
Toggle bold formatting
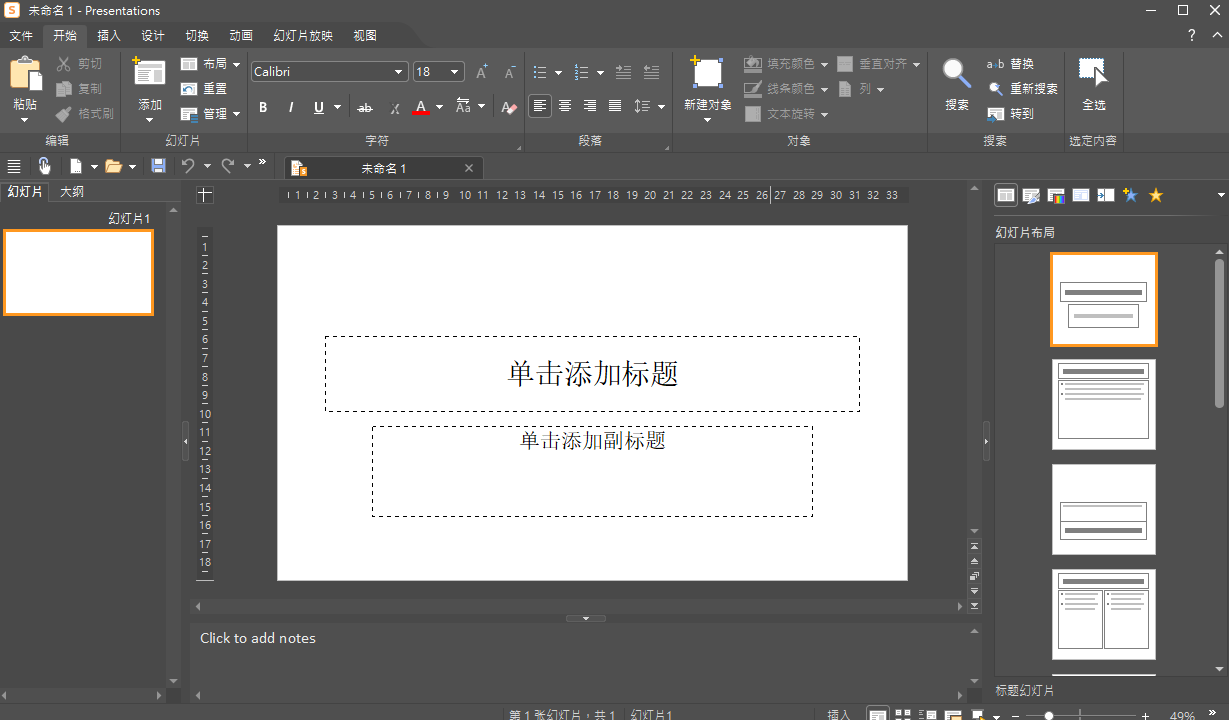[263, 107]
